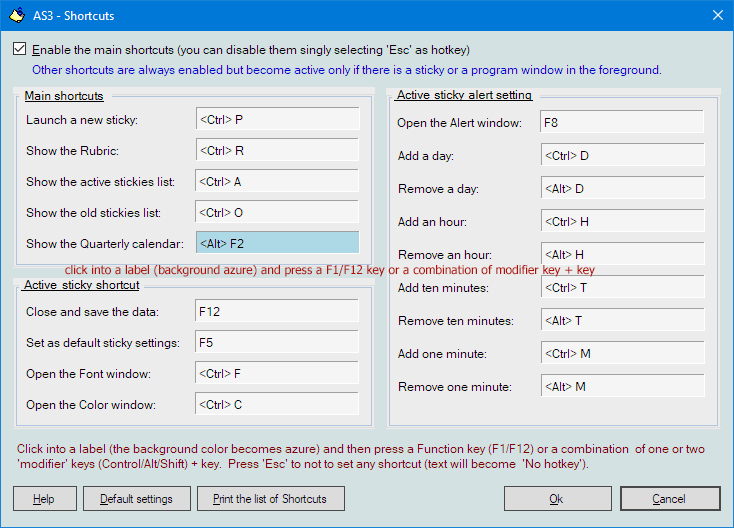Click the old stickies list hotkey field

click(277, 213)
